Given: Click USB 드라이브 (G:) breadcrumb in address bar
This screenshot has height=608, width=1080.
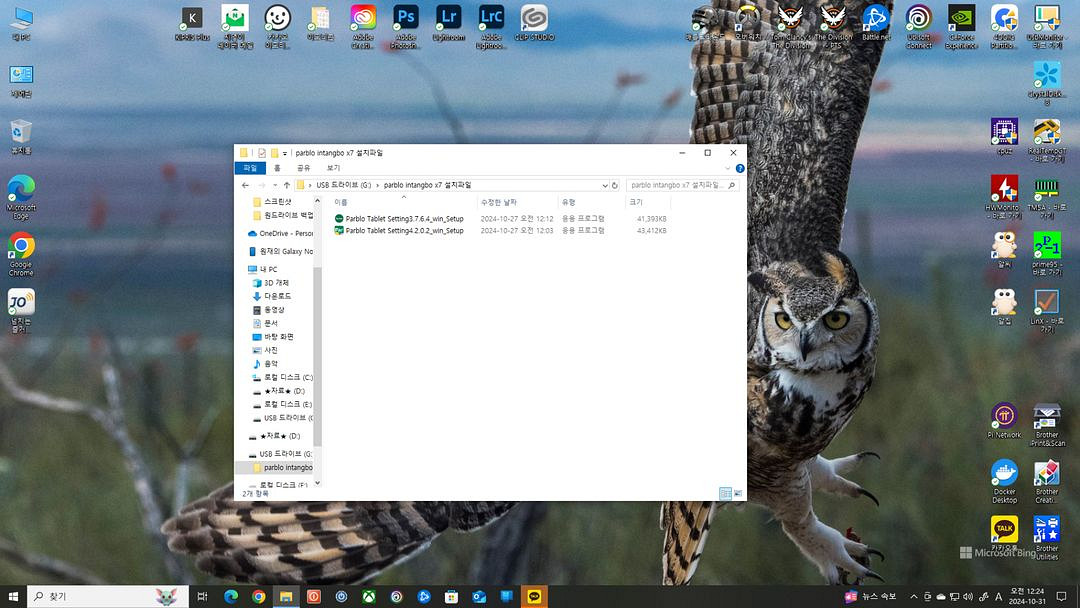Looking at the screenshot, I should click(343, 185).
